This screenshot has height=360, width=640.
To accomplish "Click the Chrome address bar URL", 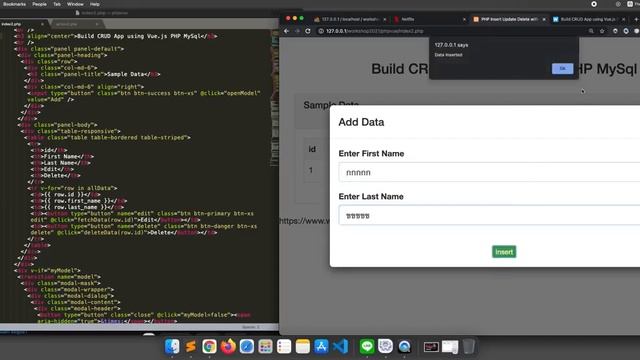I will coord(374,31).
